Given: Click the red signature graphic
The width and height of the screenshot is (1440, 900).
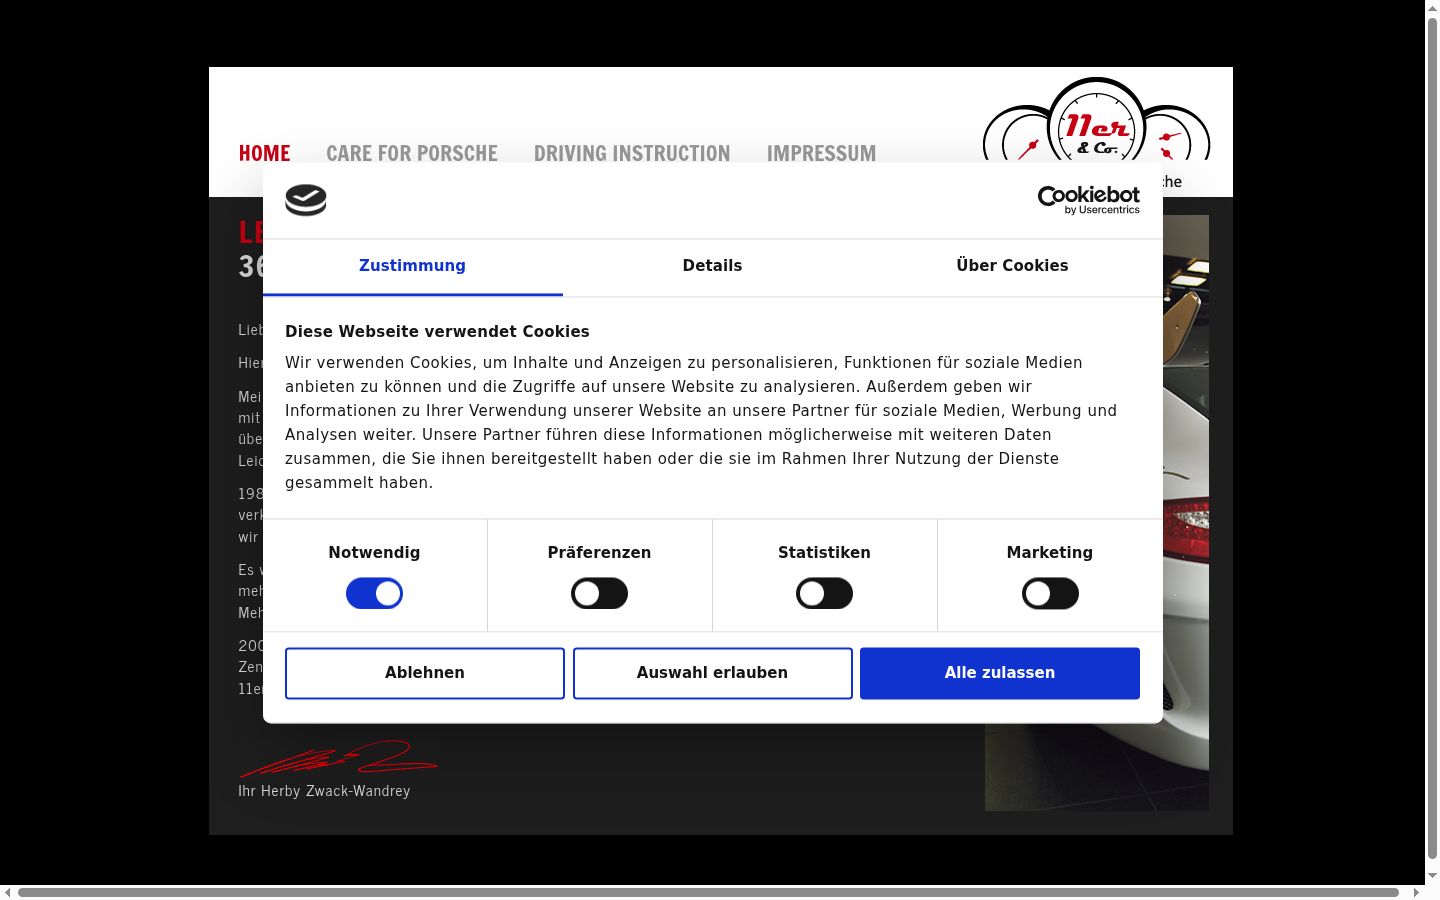Looking at the screenshot, I should click(x=338, y=759).
